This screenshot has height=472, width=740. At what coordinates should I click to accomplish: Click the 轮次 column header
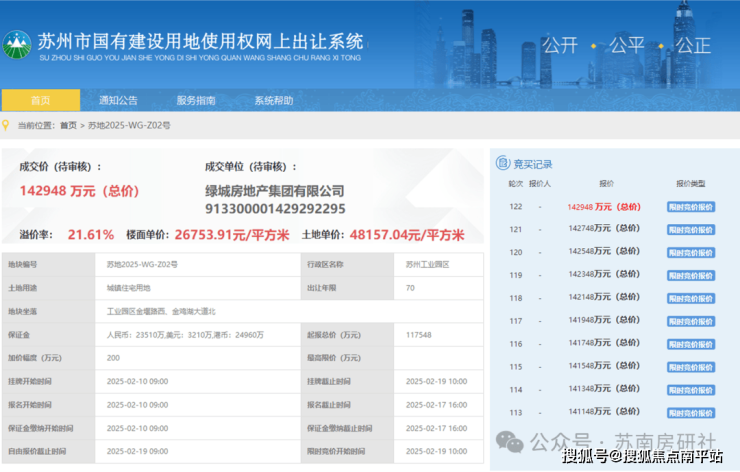pos(516,184)
